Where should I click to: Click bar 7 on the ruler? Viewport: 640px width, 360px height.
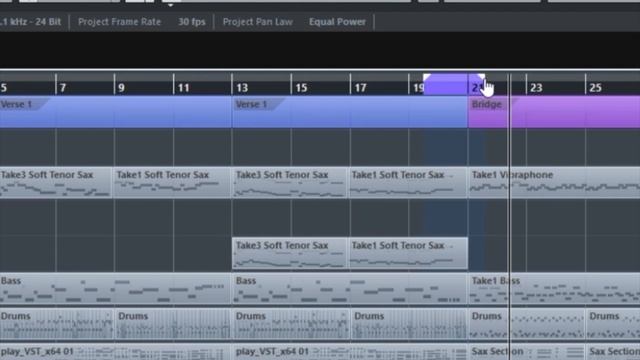click(x=63, y=88)
